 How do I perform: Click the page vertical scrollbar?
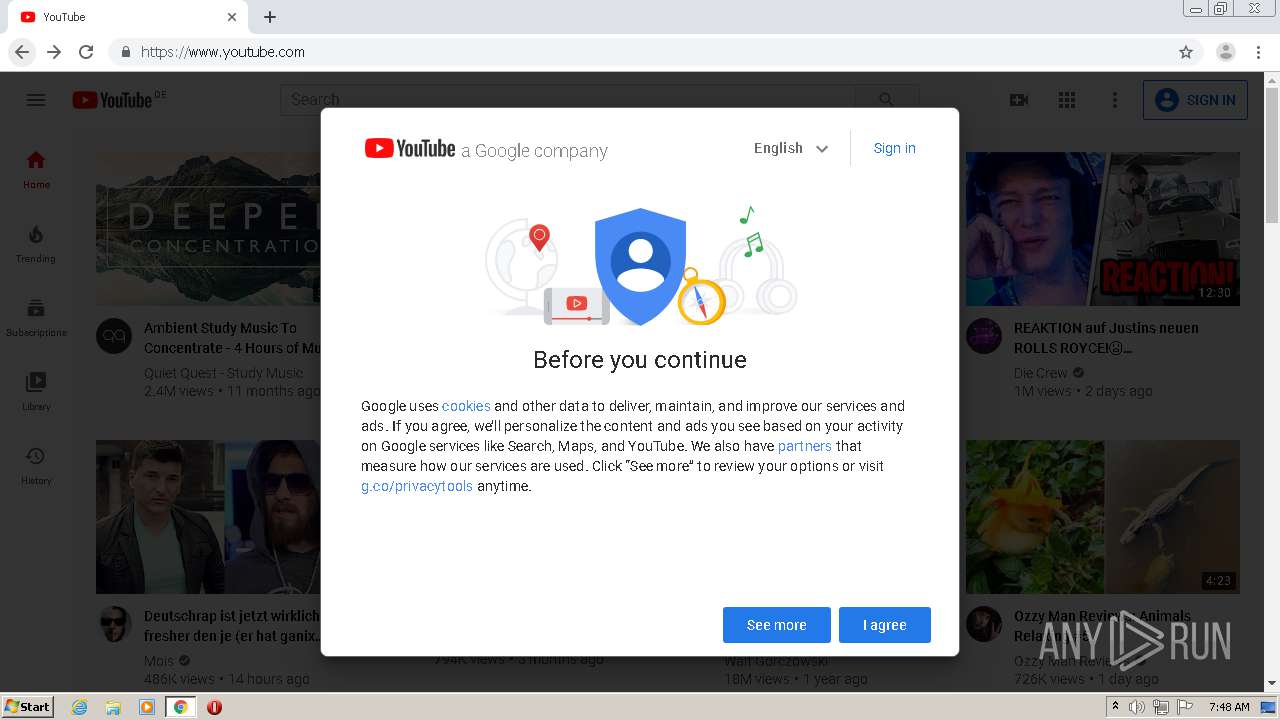[1272, 380]
